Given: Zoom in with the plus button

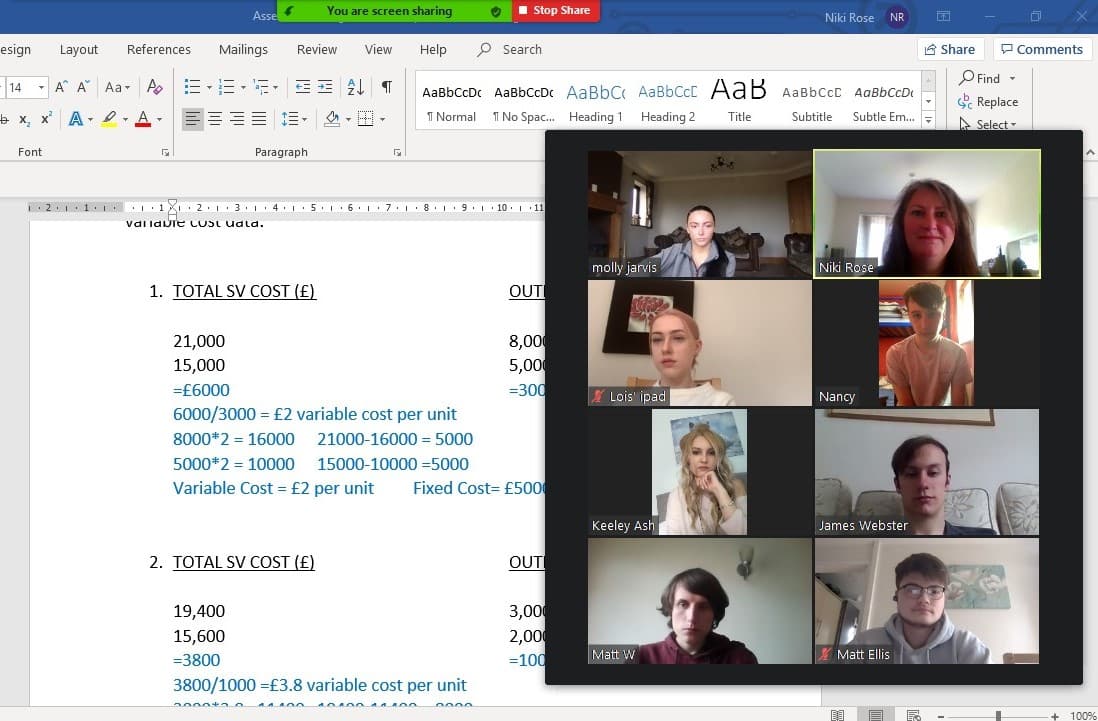Looking at the screenshot, I should coord(1055,715).
